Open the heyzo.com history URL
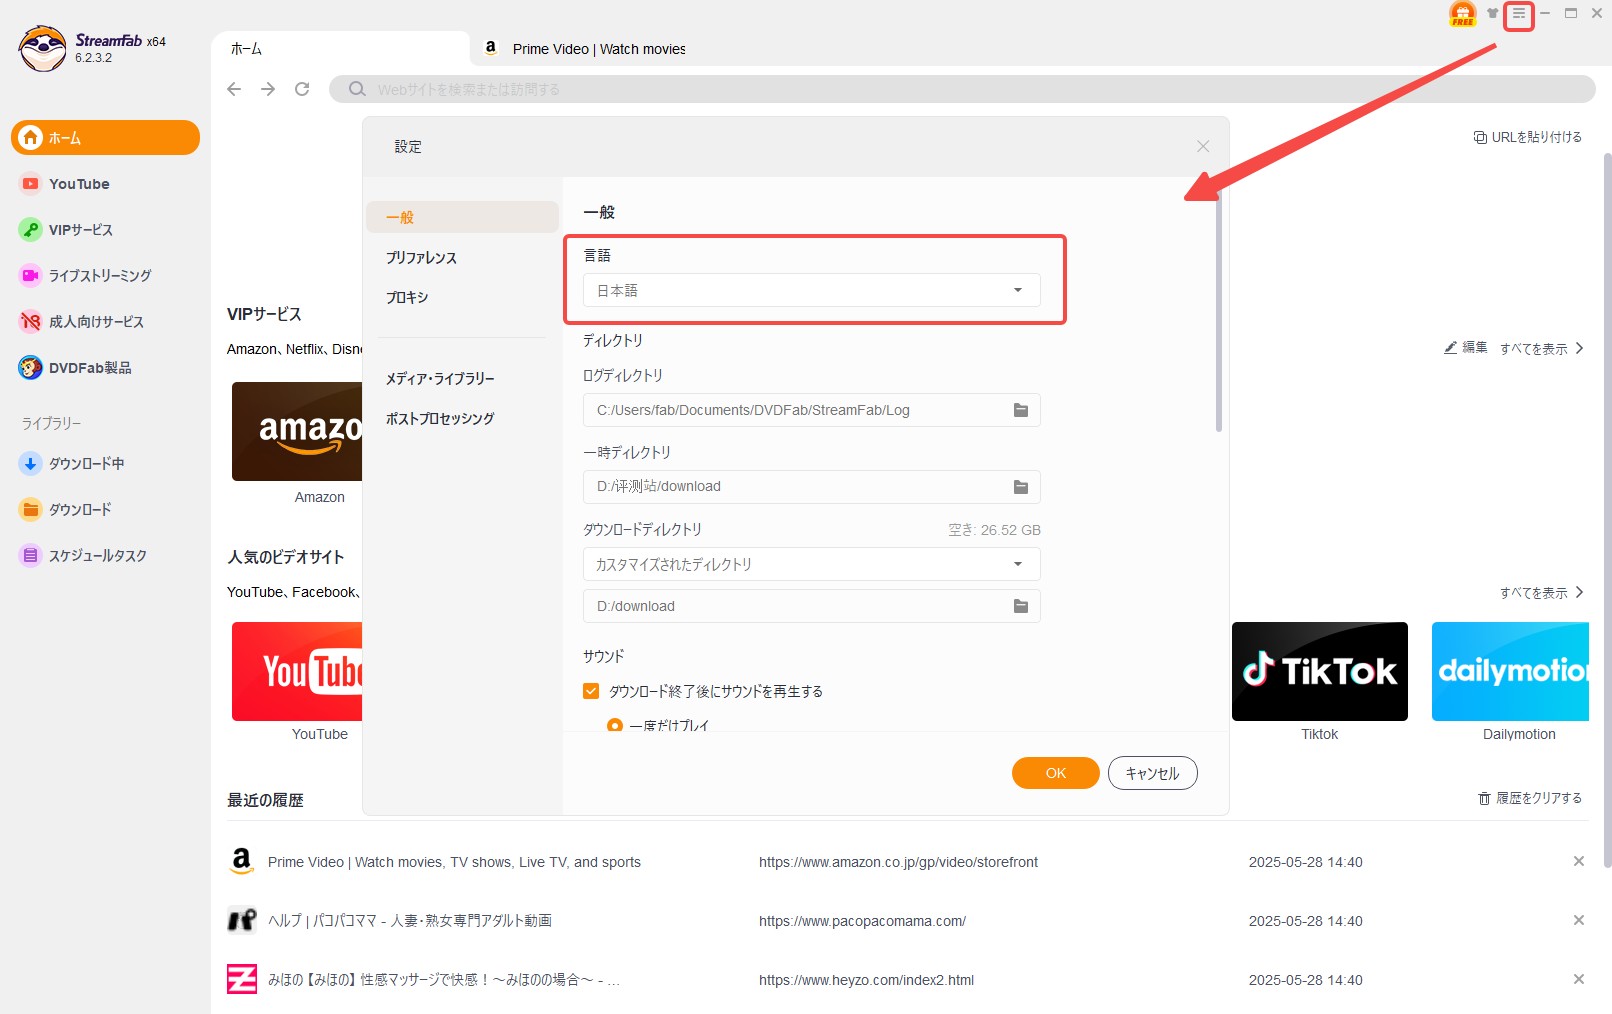 [x=866, y=980]
